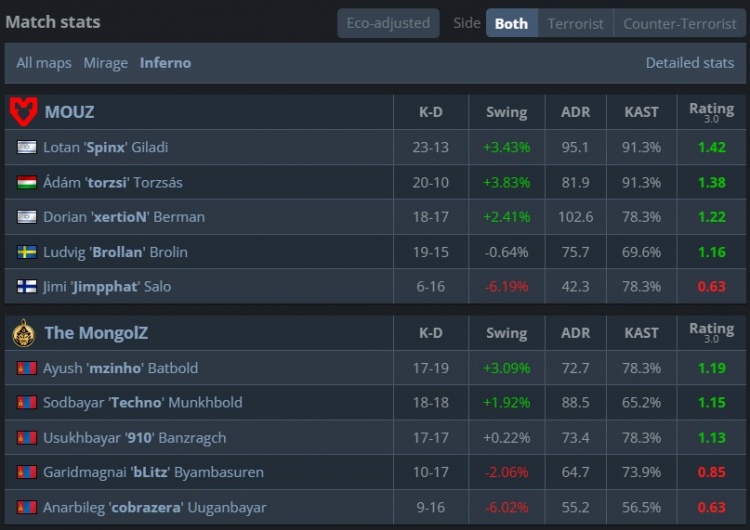
Task: Click the flag icon beside cobrazera
Action: [x=27, y=507]
